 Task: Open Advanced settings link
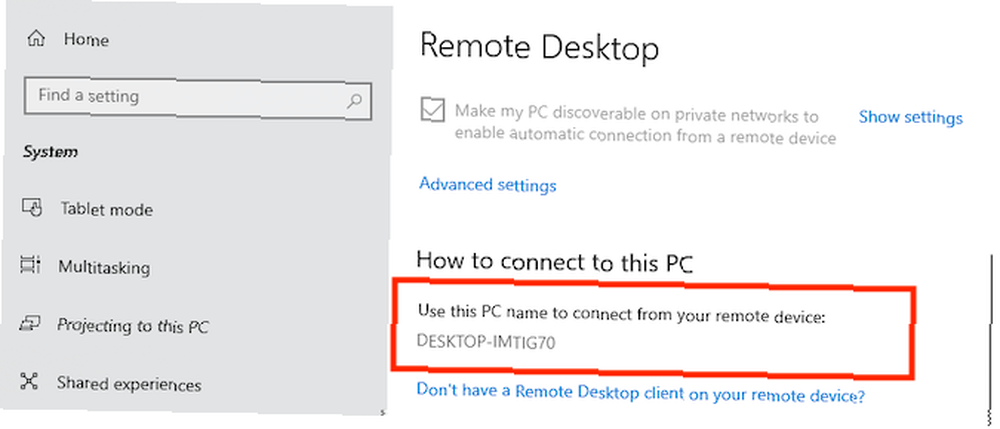point(487,185)
